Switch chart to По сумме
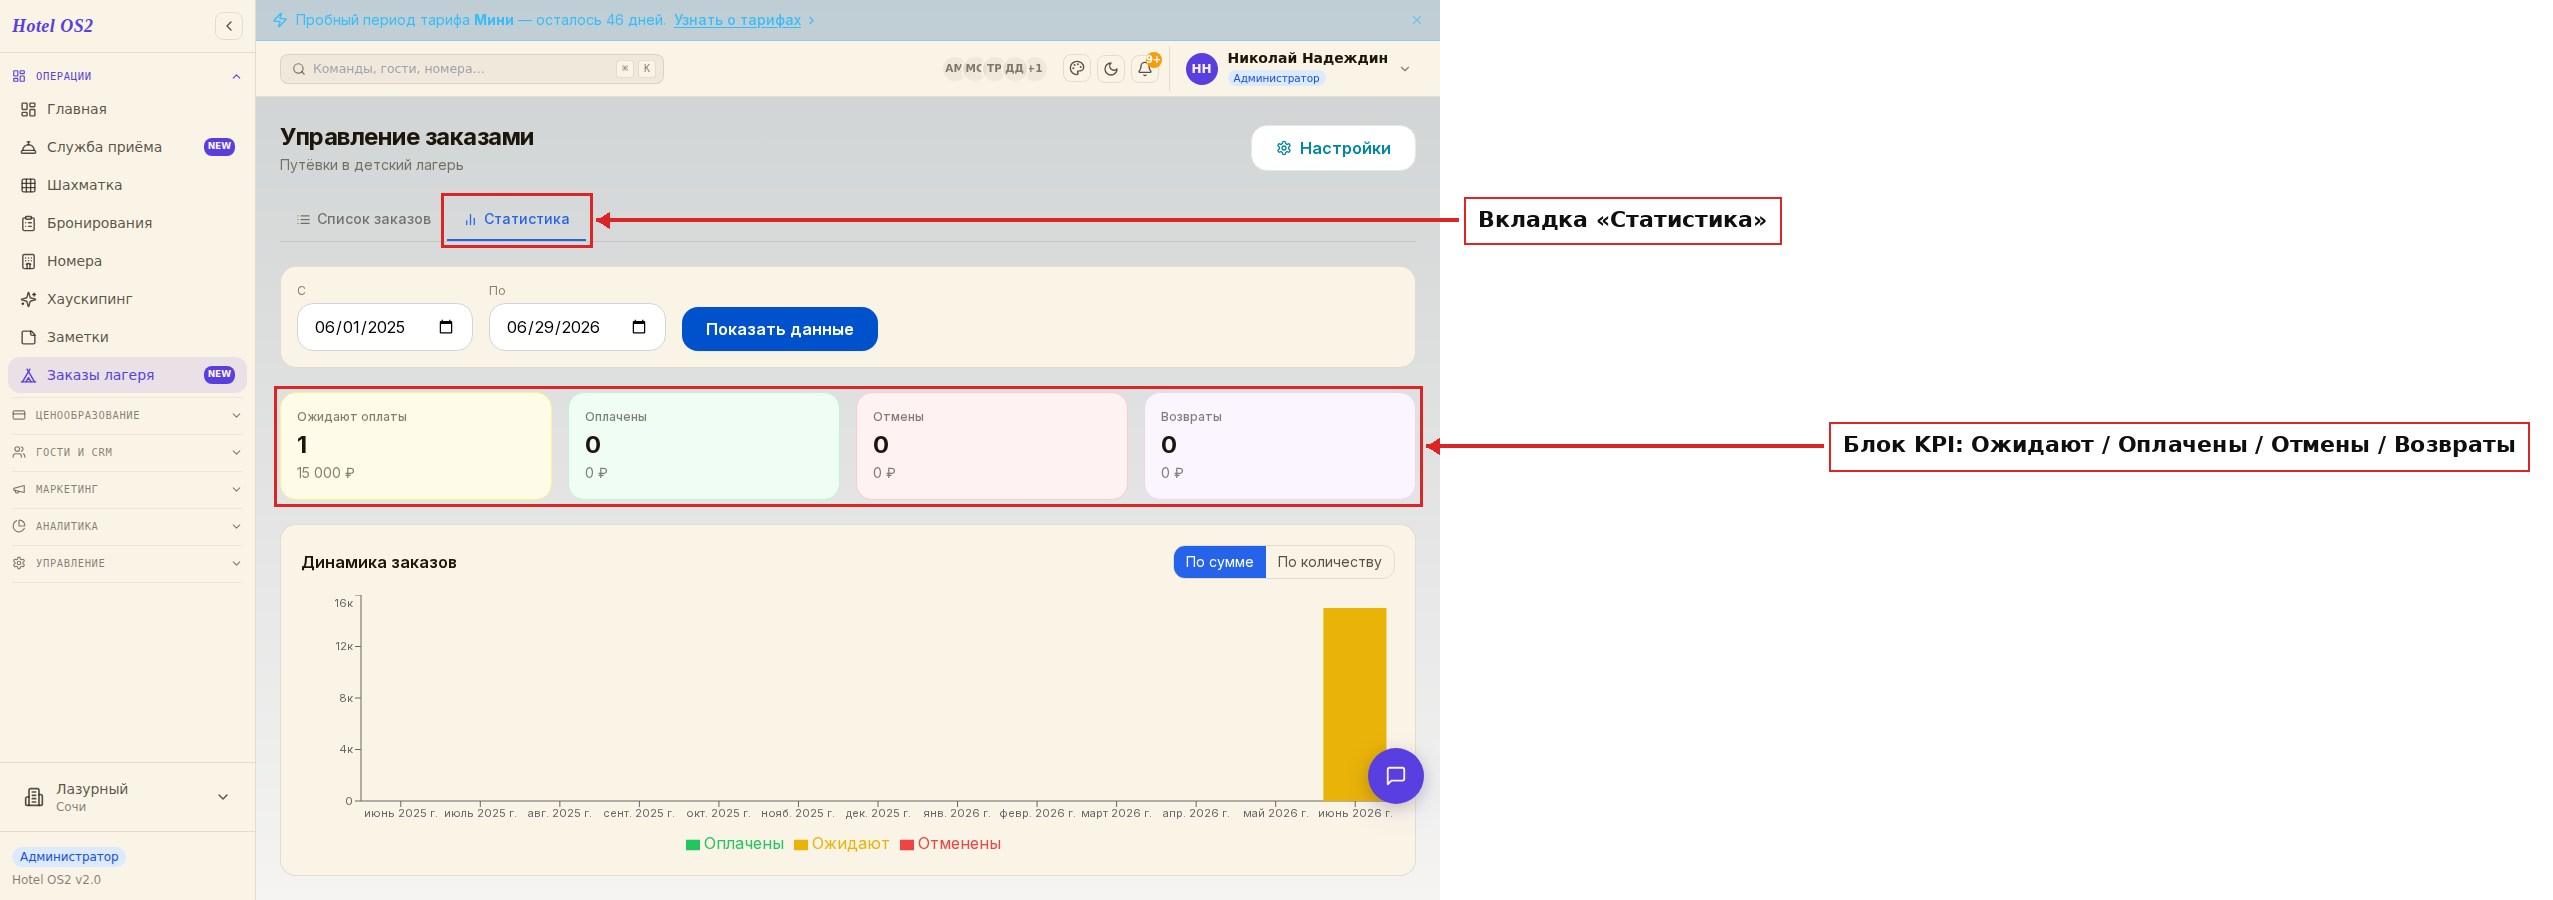The width and height of the screenshot is (2553, 900). (x=1219, y=562)
